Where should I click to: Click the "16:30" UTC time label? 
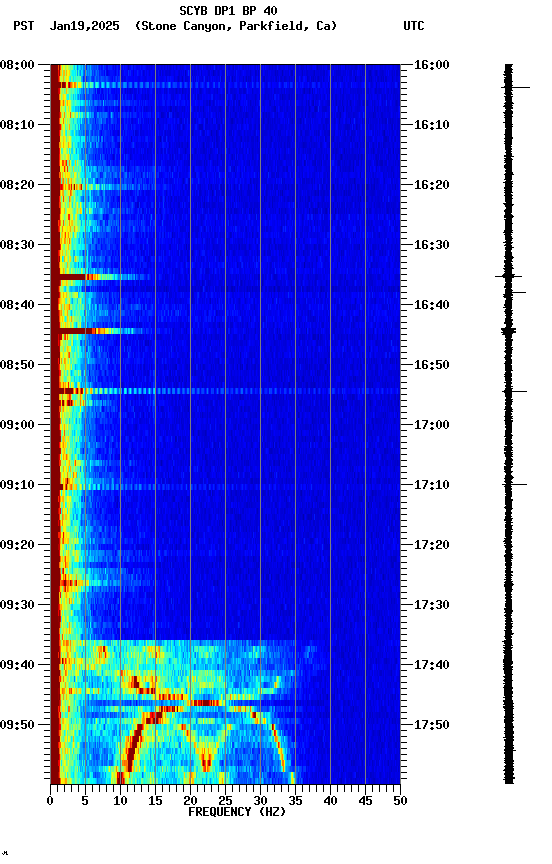point(431,245)
